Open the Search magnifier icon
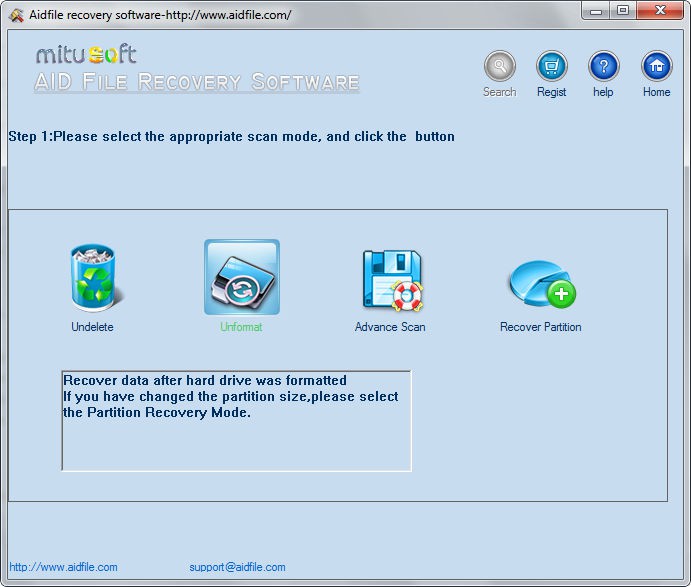This screenshot has width=691, height=587. [x=500, y=66]
